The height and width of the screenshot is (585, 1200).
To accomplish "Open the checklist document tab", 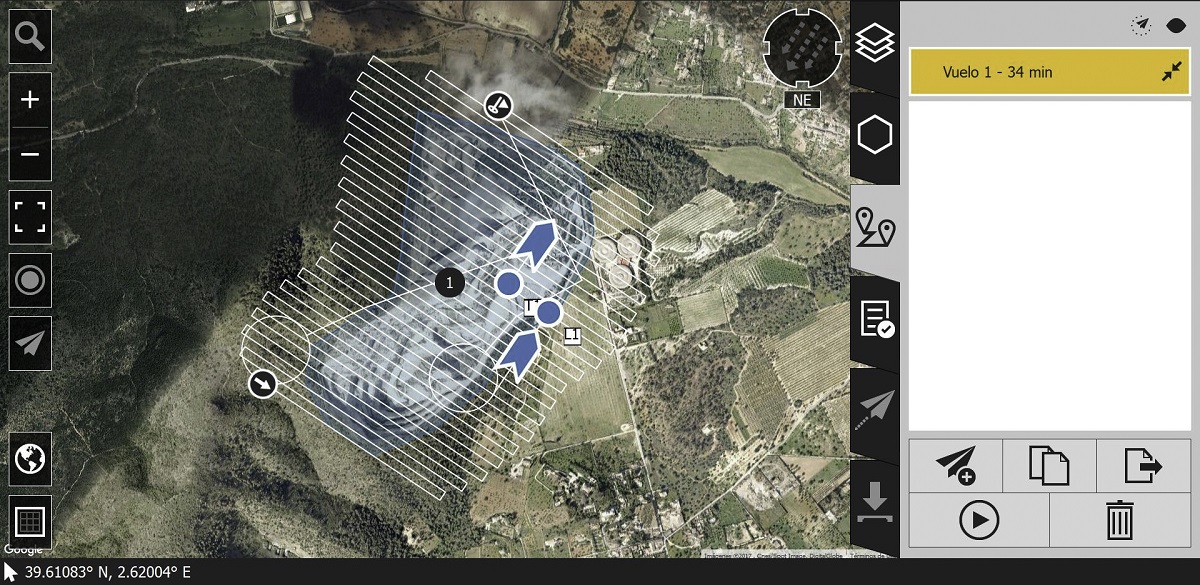I will [x=875, y=320].
